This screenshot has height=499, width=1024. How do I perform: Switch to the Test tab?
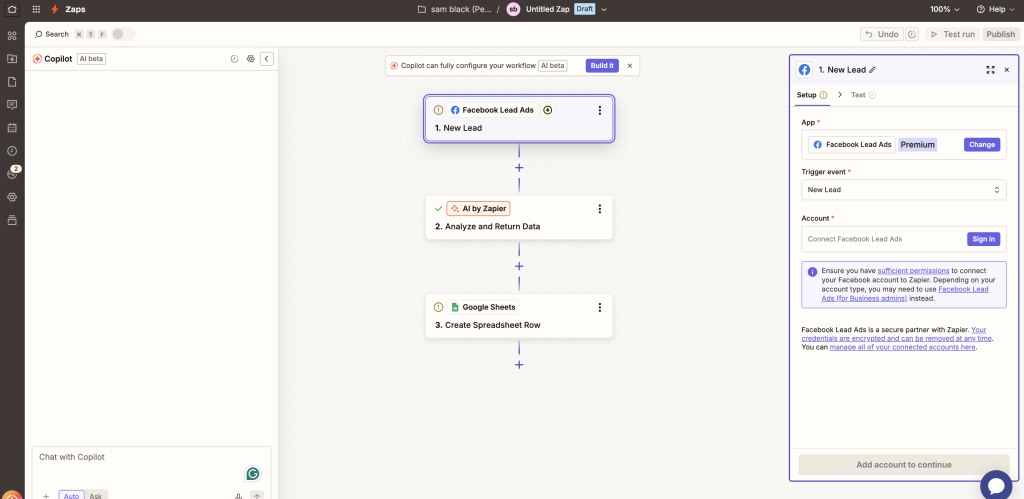(x=863, y=95)
